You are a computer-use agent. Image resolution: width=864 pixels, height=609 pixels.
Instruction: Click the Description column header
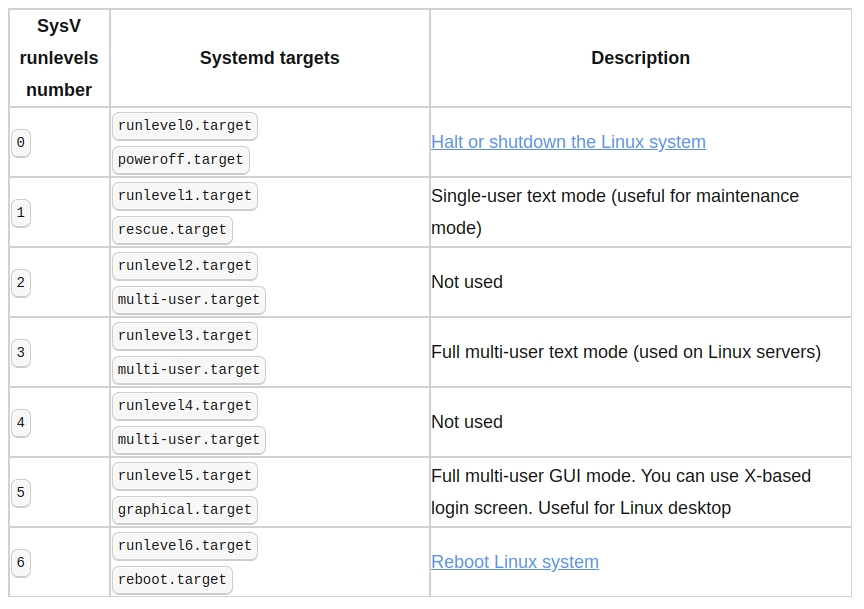coord(640,58)
